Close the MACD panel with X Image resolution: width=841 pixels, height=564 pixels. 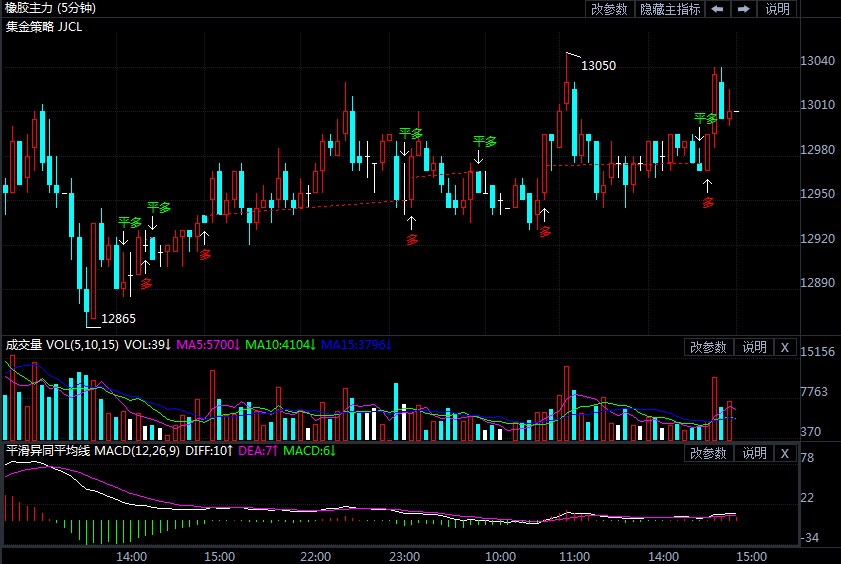[x=784, y=453]
